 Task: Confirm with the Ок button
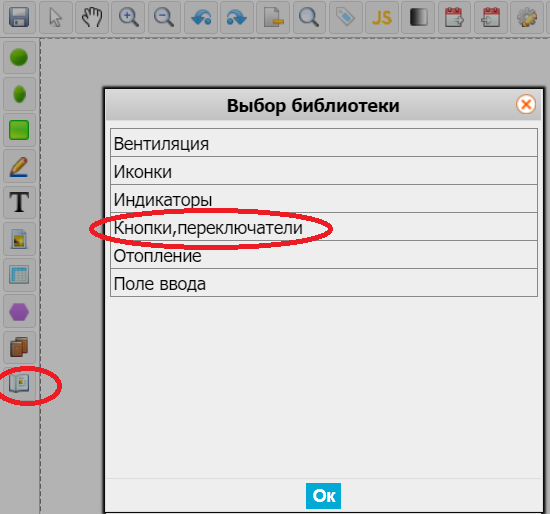323,496
